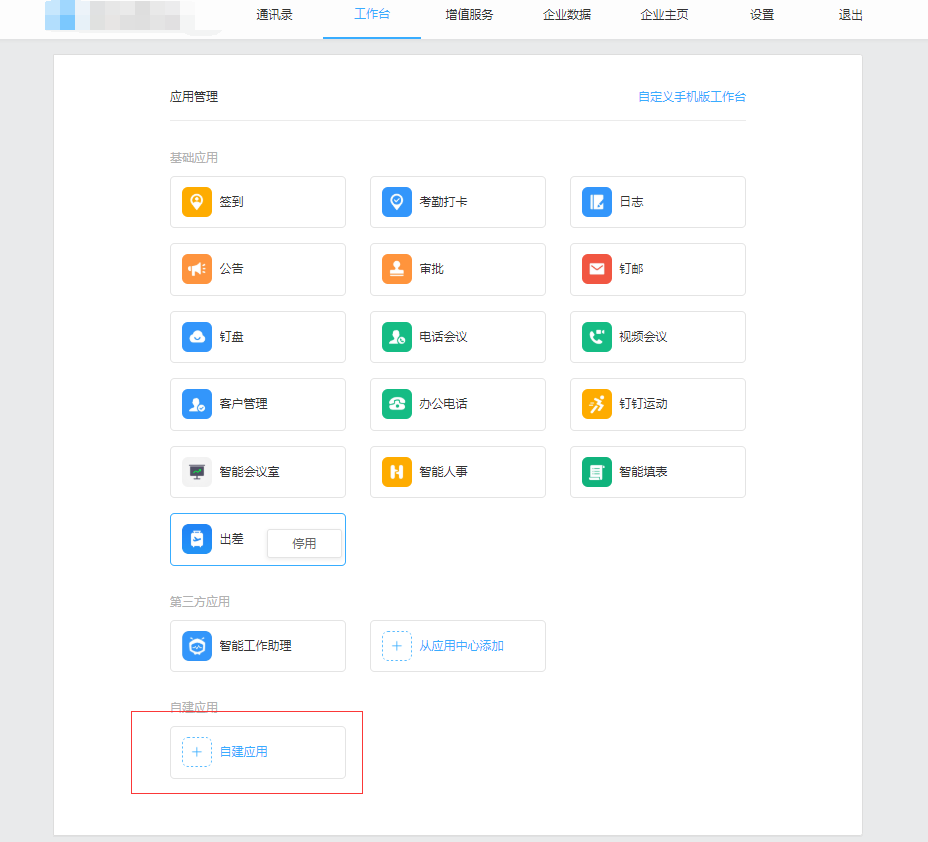Screen dimensions: 928x842
Task: Click the blurred company logo at top left
Action: tap(118, 15)
